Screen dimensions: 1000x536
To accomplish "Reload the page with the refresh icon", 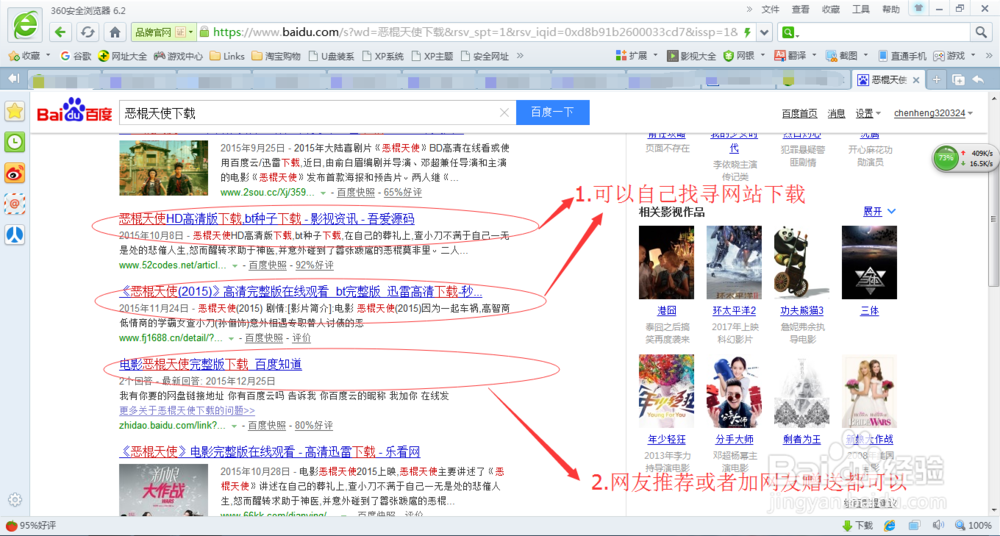I will [87, 31].
